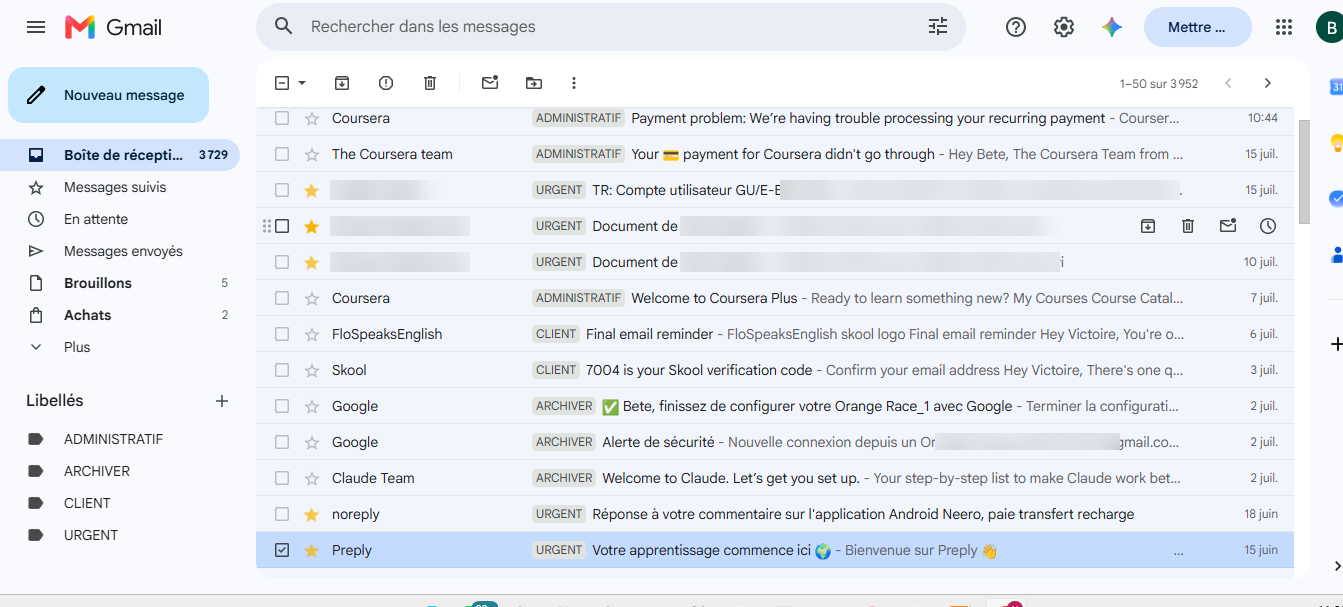
Task: Delete selected messages with toolbar trash
Action: (430, 83)
